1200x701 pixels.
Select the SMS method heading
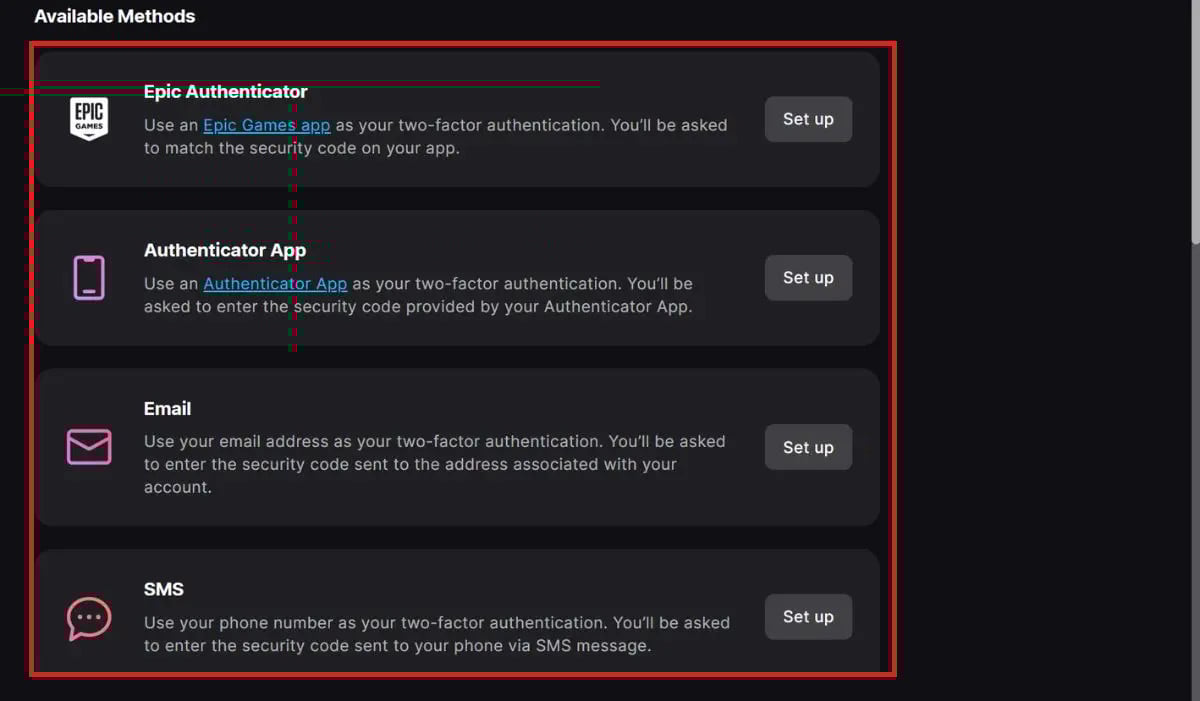(x=163, y=589)
